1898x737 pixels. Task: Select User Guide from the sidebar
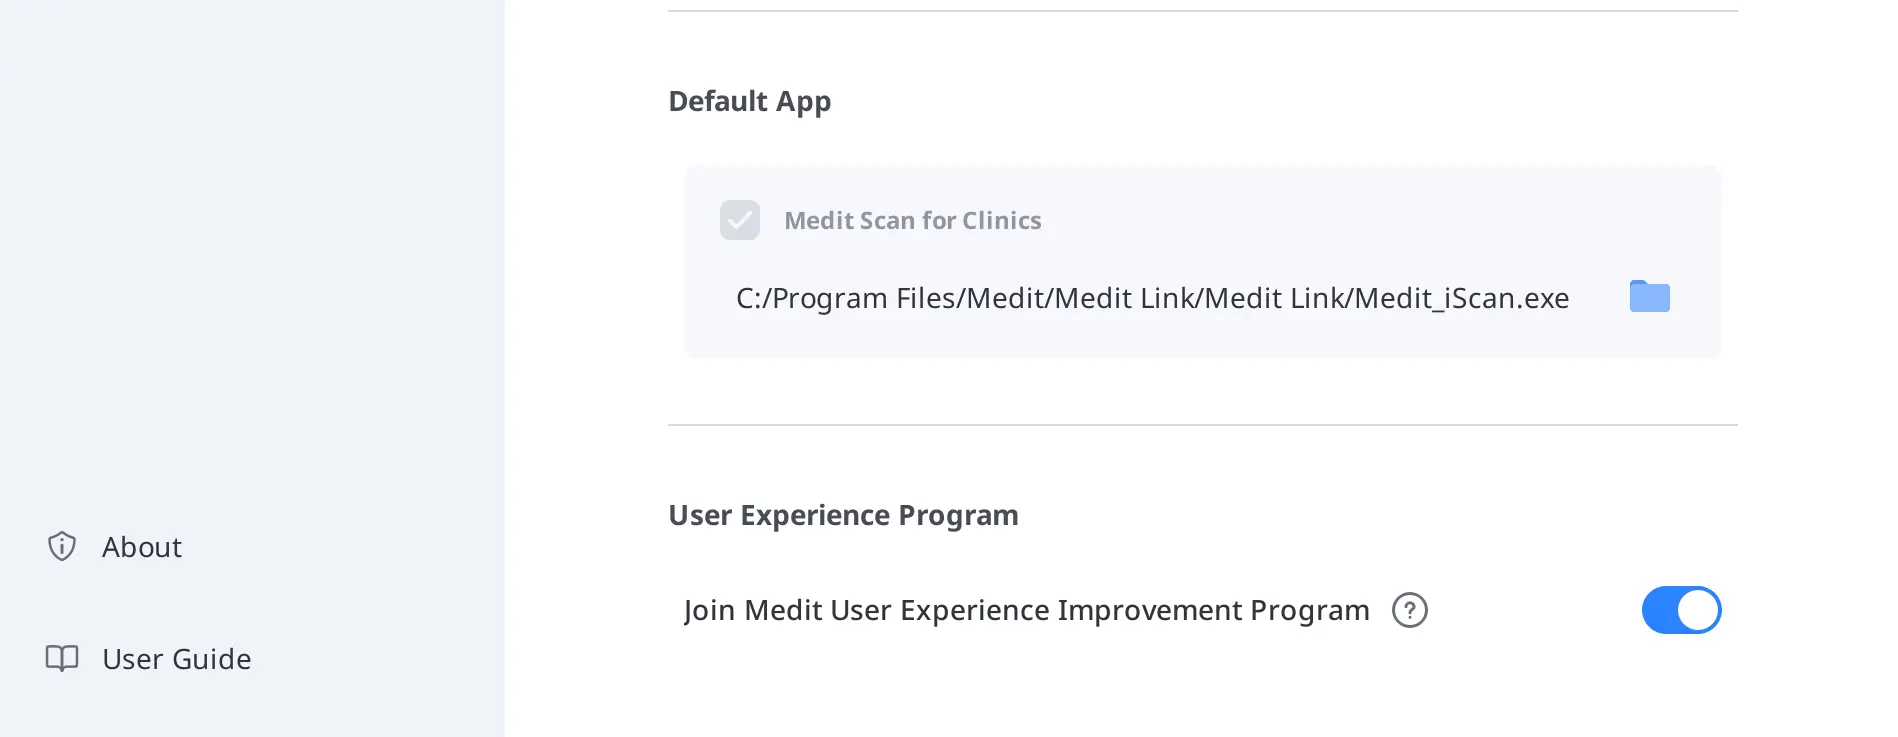pos(176,659)
